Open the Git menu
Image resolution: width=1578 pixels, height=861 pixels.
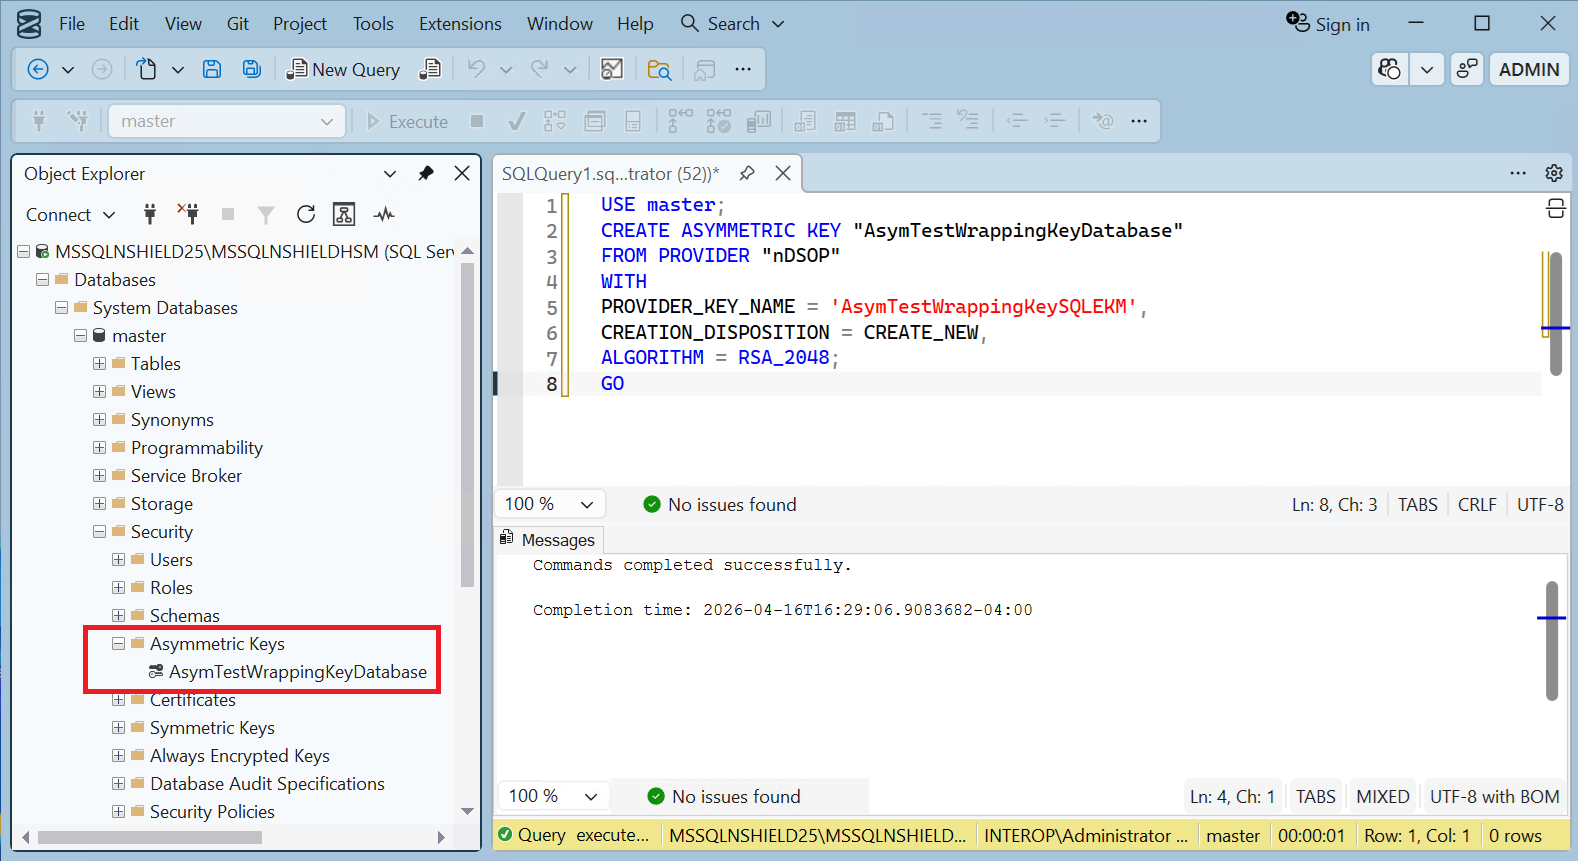click(x=237, y=23)
